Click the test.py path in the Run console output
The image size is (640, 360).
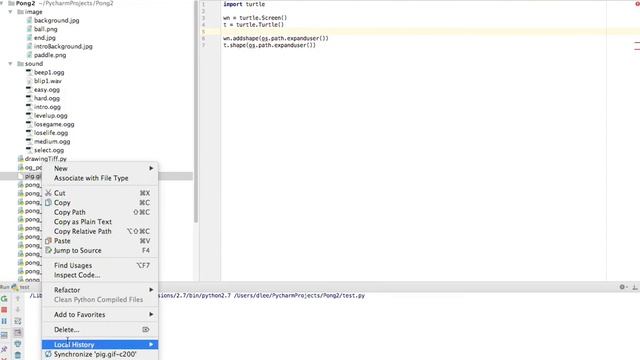(299, 296)
